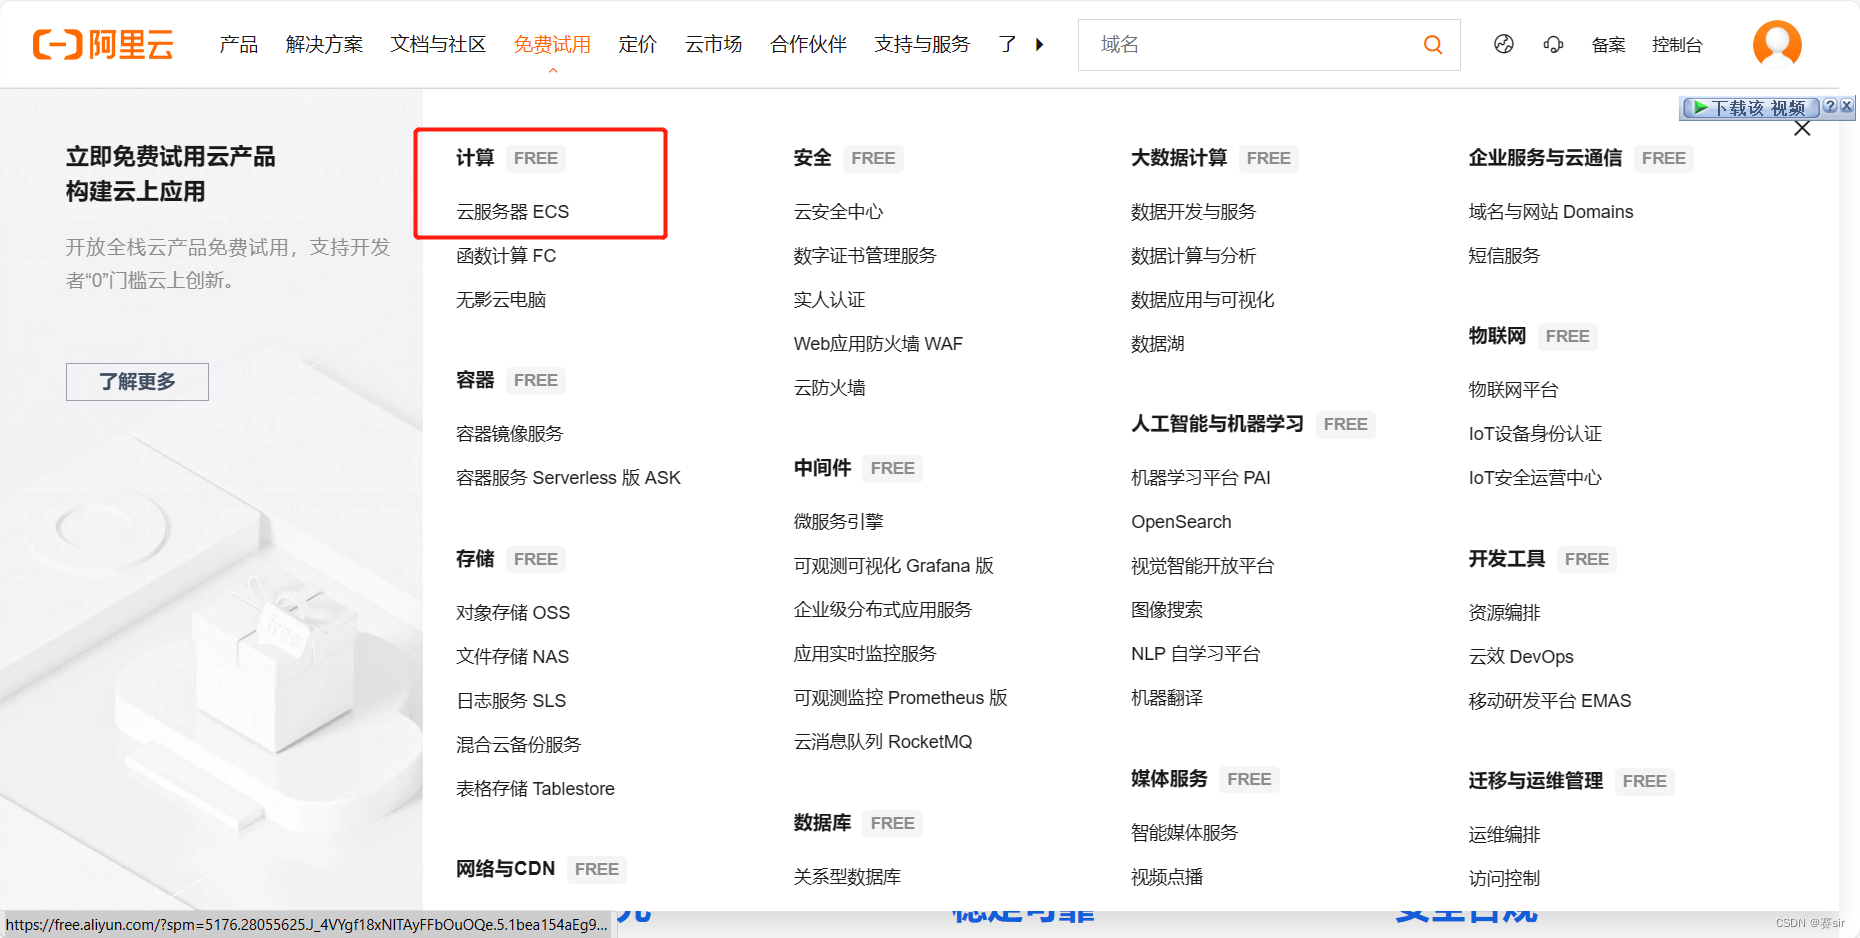The height and width of the screenshot is (938, 1860).
Task: Open 视觉智能开放平台 link
Action: (x=1202, y=565)
